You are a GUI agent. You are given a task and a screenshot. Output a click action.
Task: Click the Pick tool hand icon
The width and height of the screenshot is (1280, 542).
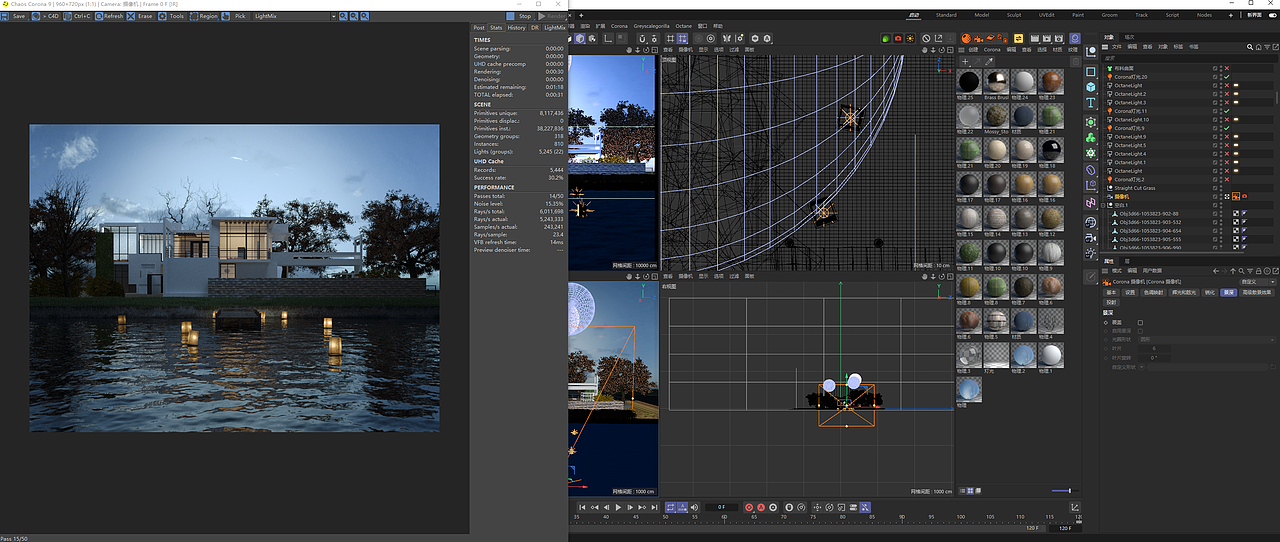coord(226,16)
